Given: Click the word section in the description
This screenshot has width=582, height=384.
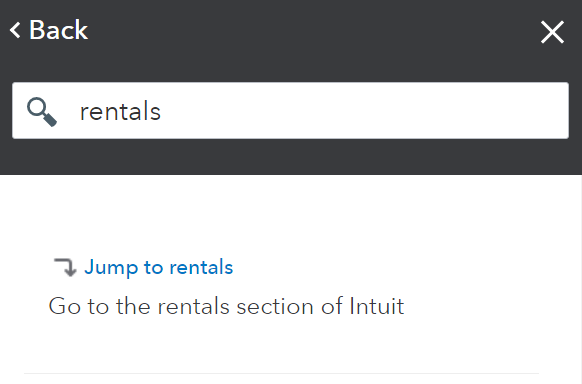Looking at the screenshot, I should [x=275, y=306].
